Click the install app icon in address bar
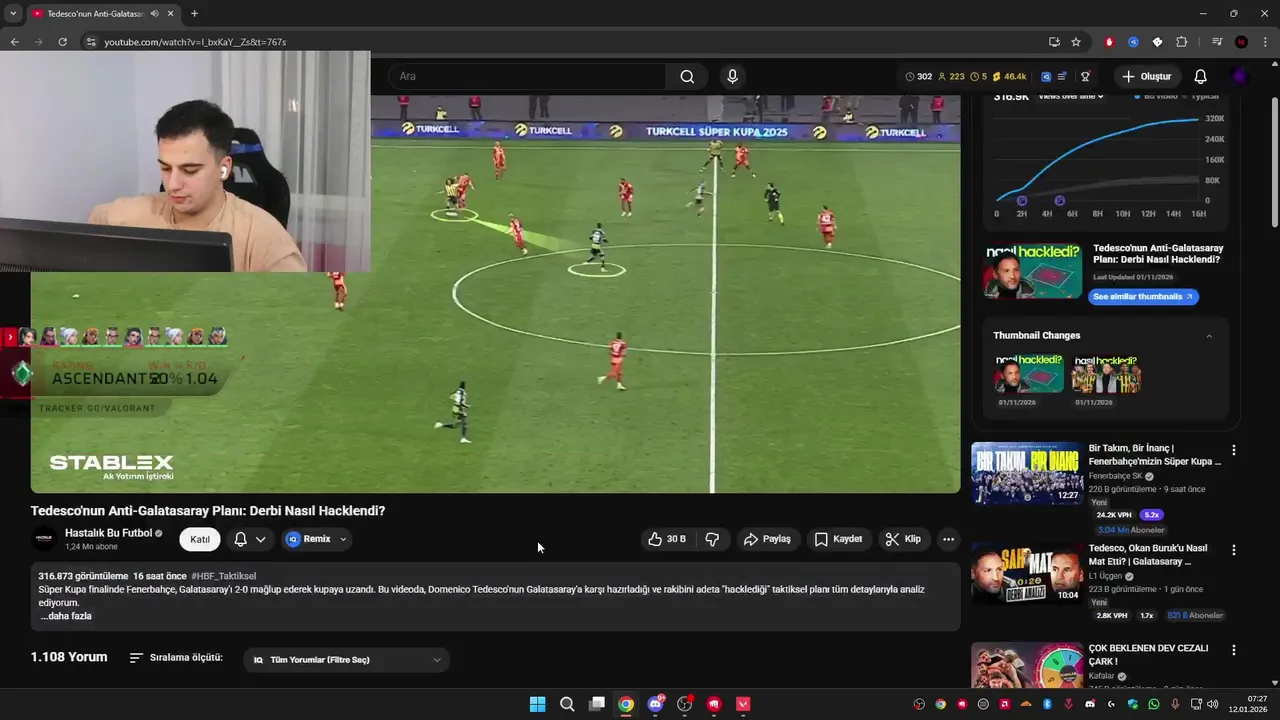Screen dimensions: 1280x720 pos(1054,42)
